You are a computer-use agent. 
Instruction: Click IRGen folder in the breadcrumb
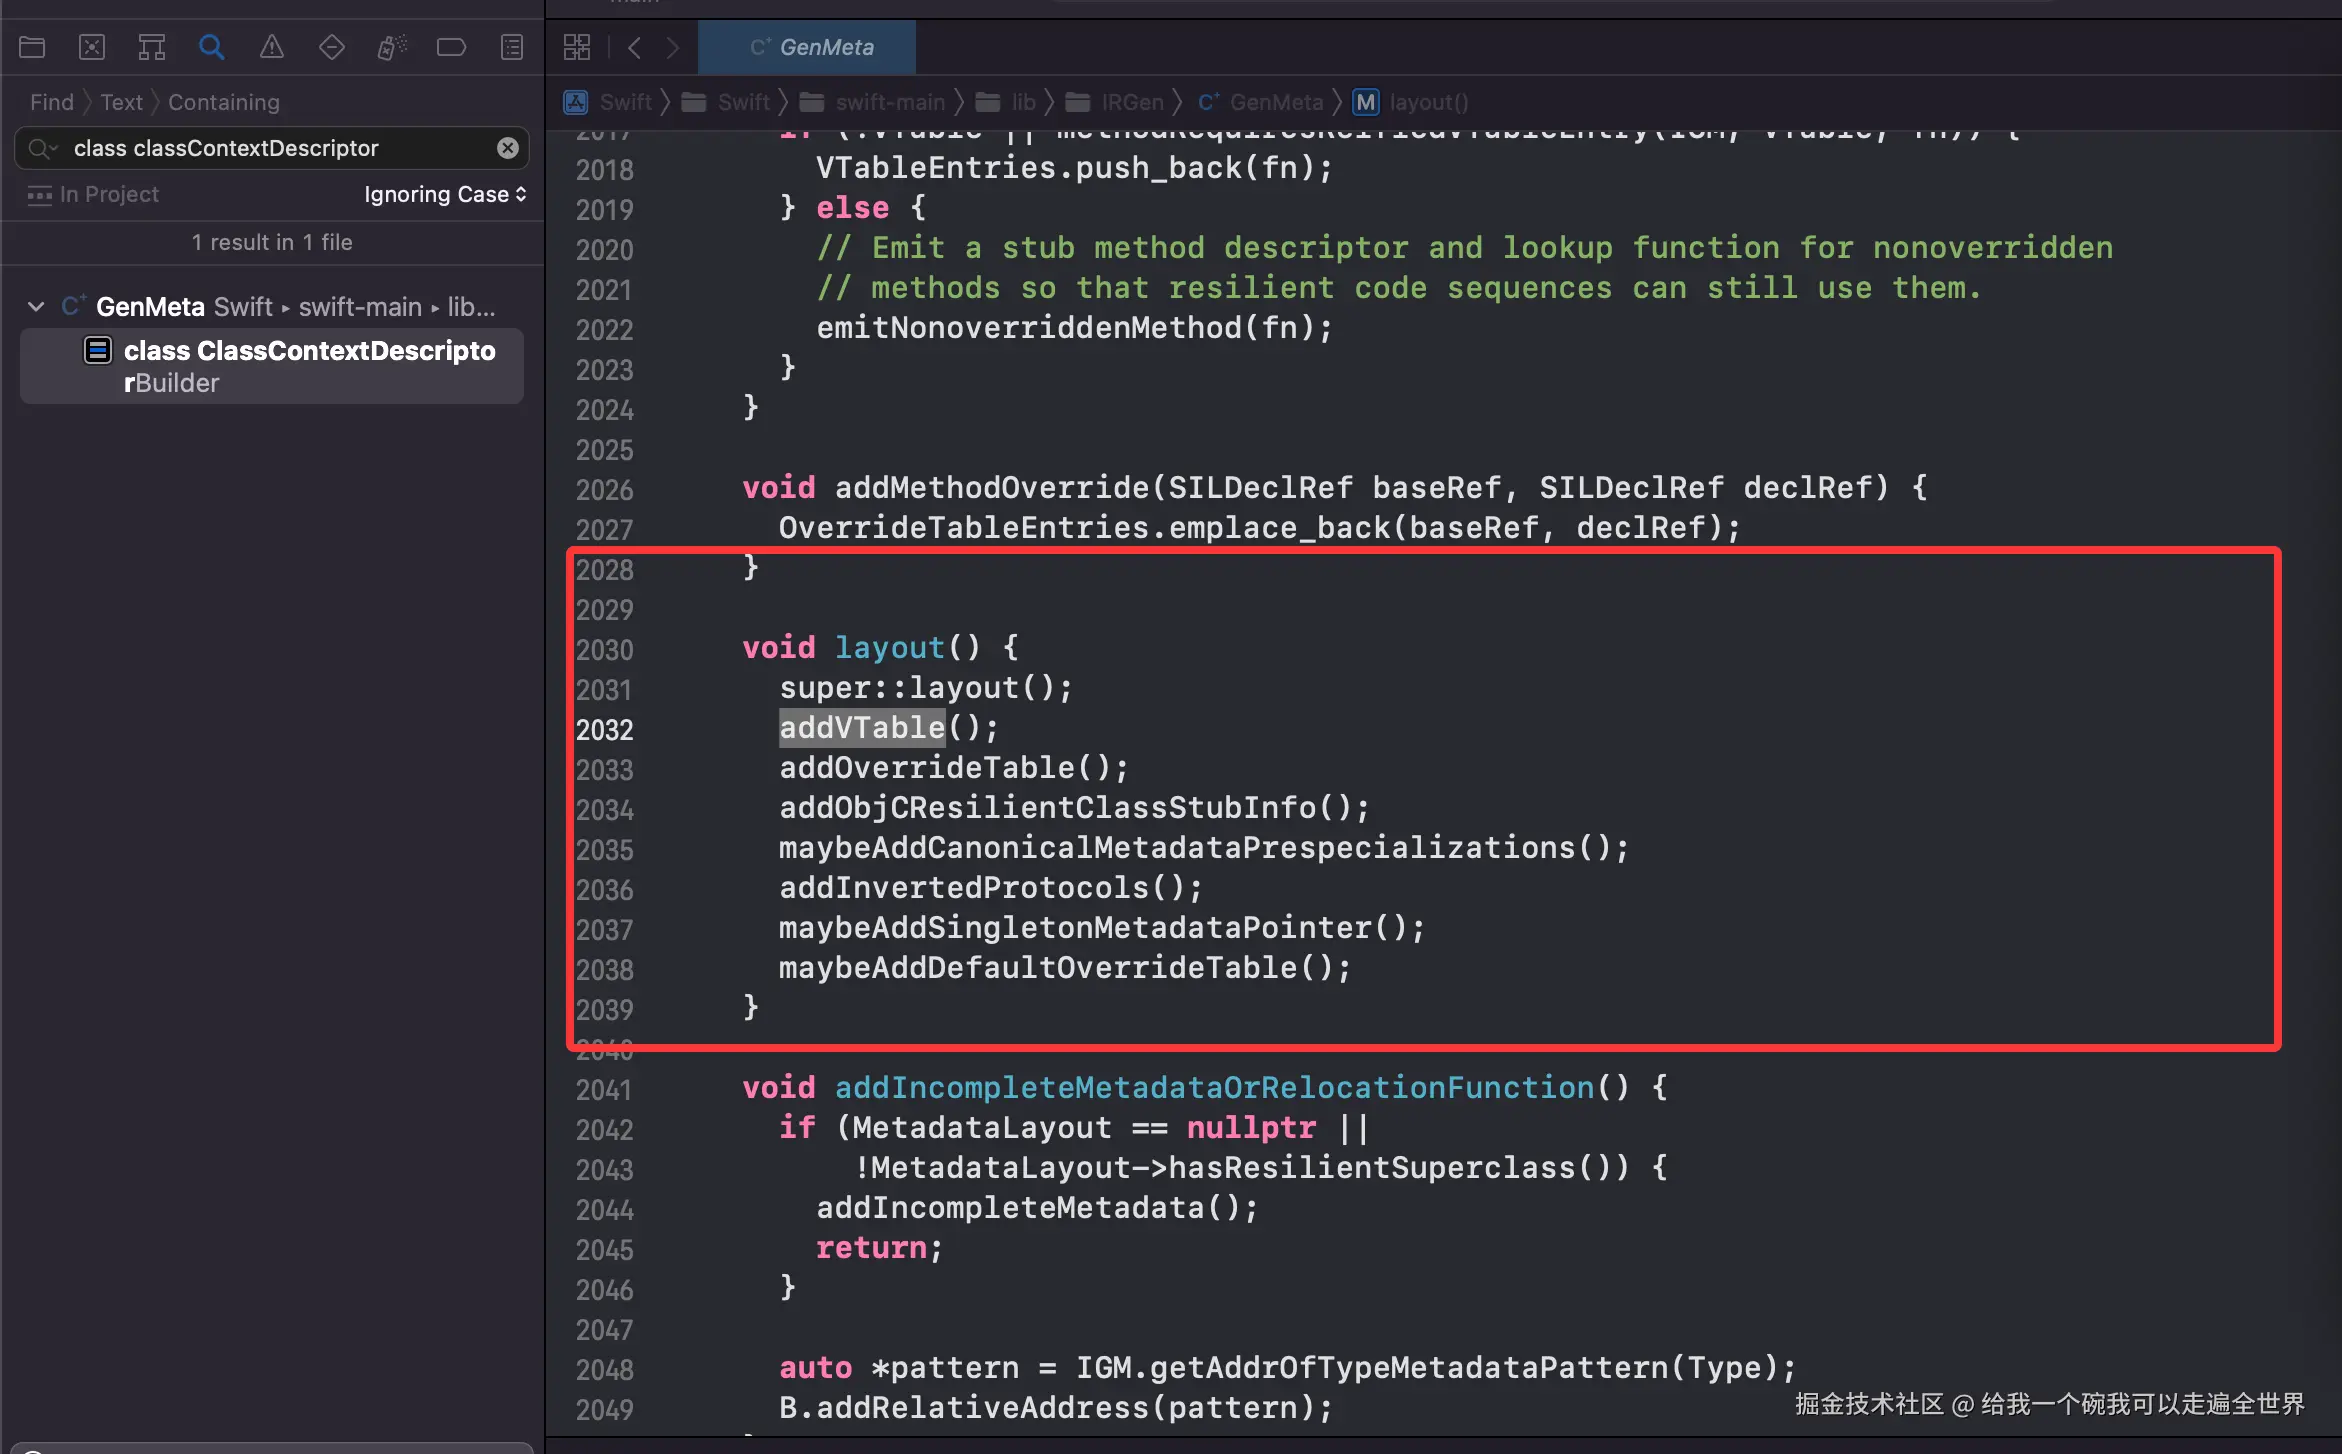[x=1131, y=102]
